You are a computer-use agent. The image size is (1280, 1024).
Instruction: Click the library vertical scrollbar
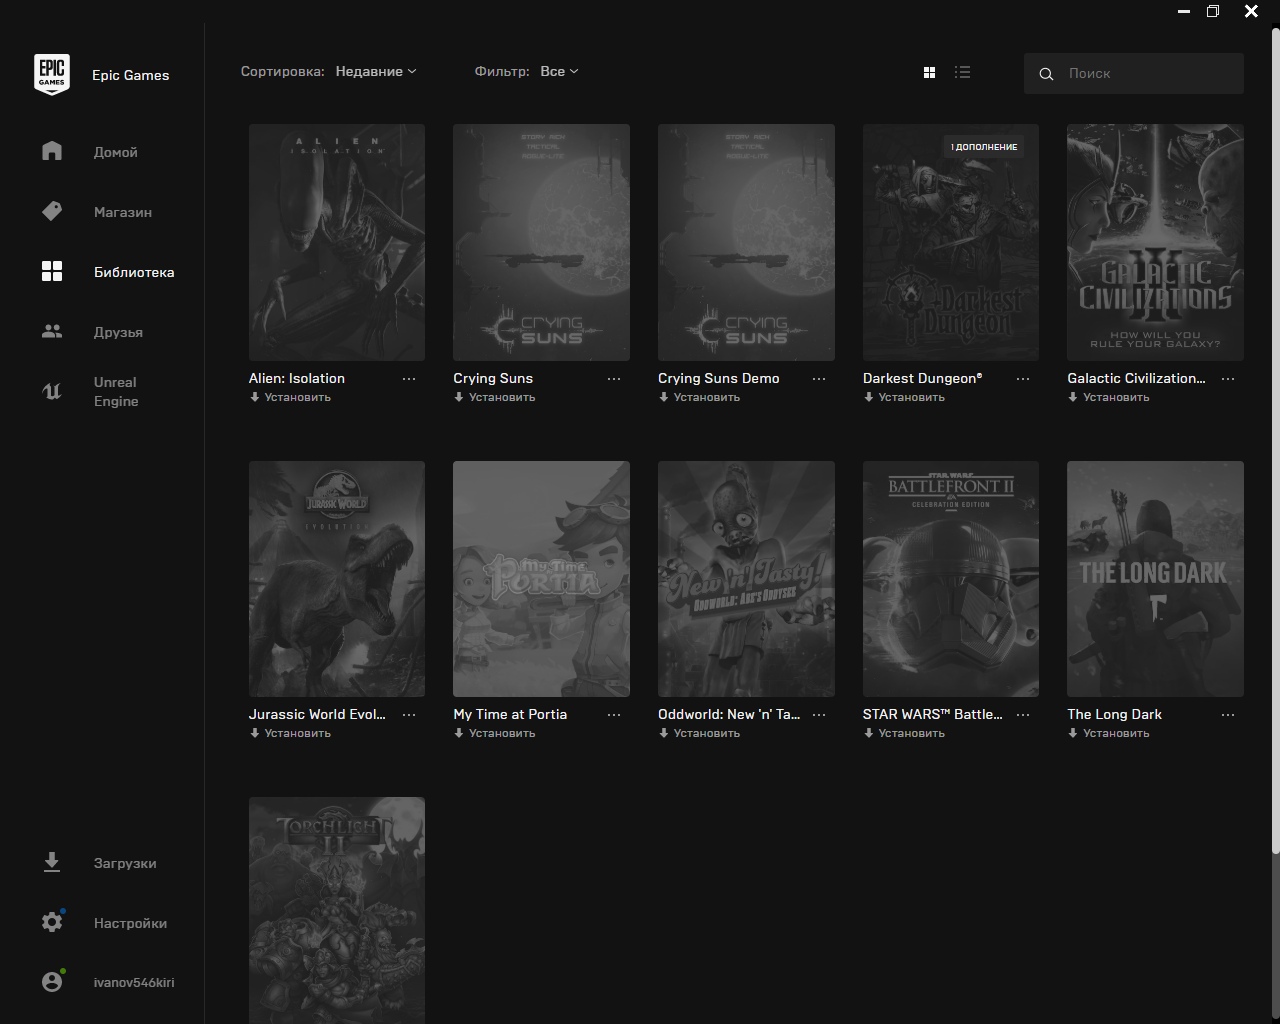(1275, 440)
